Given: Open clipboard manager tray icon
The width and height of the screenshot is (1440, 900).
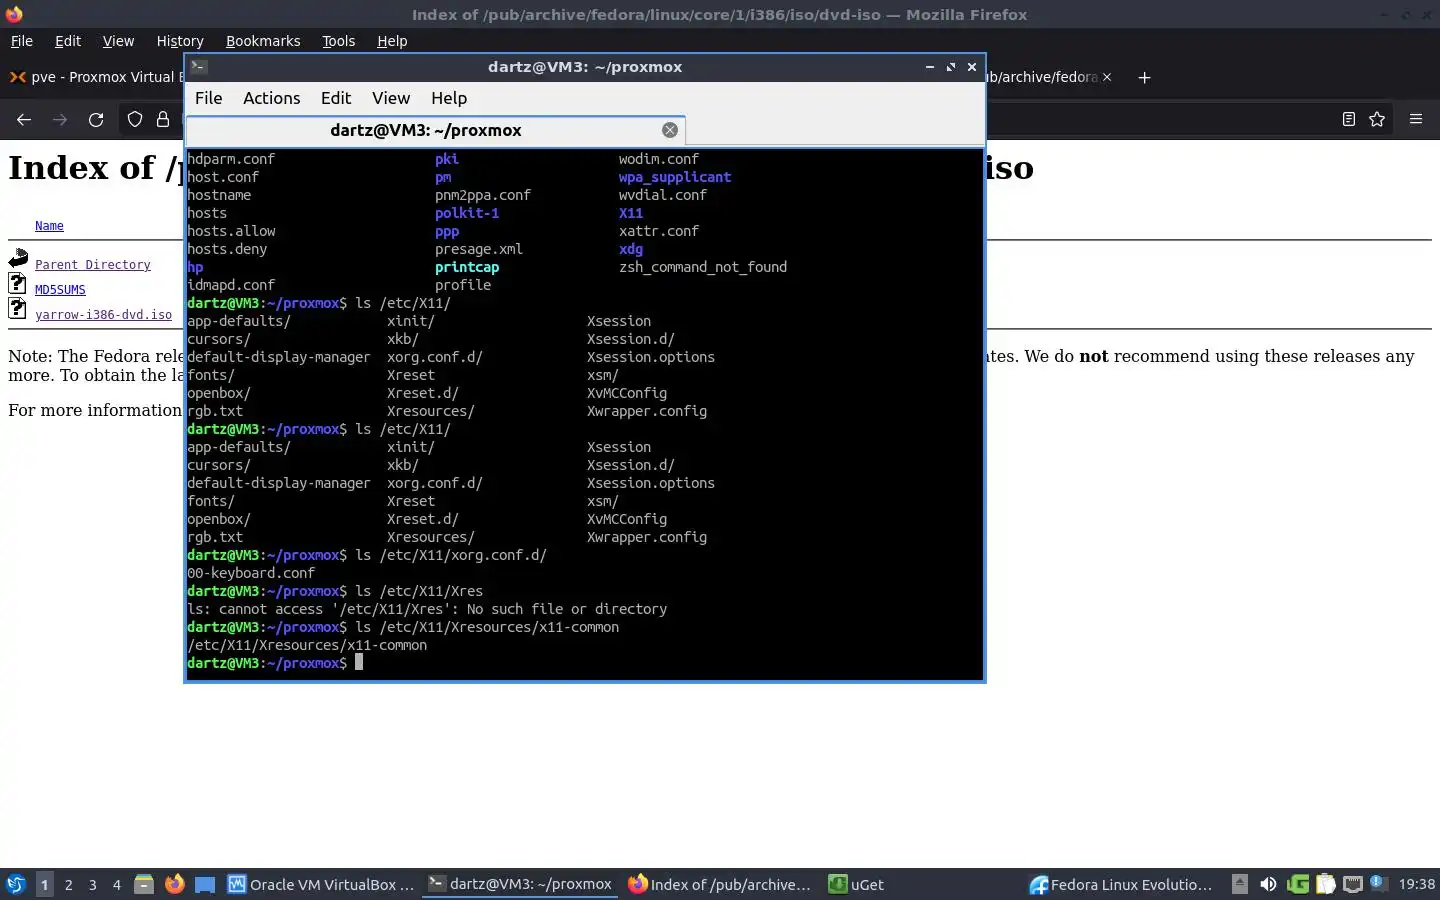Looking at the screenshot, I should click(1325, 884).
